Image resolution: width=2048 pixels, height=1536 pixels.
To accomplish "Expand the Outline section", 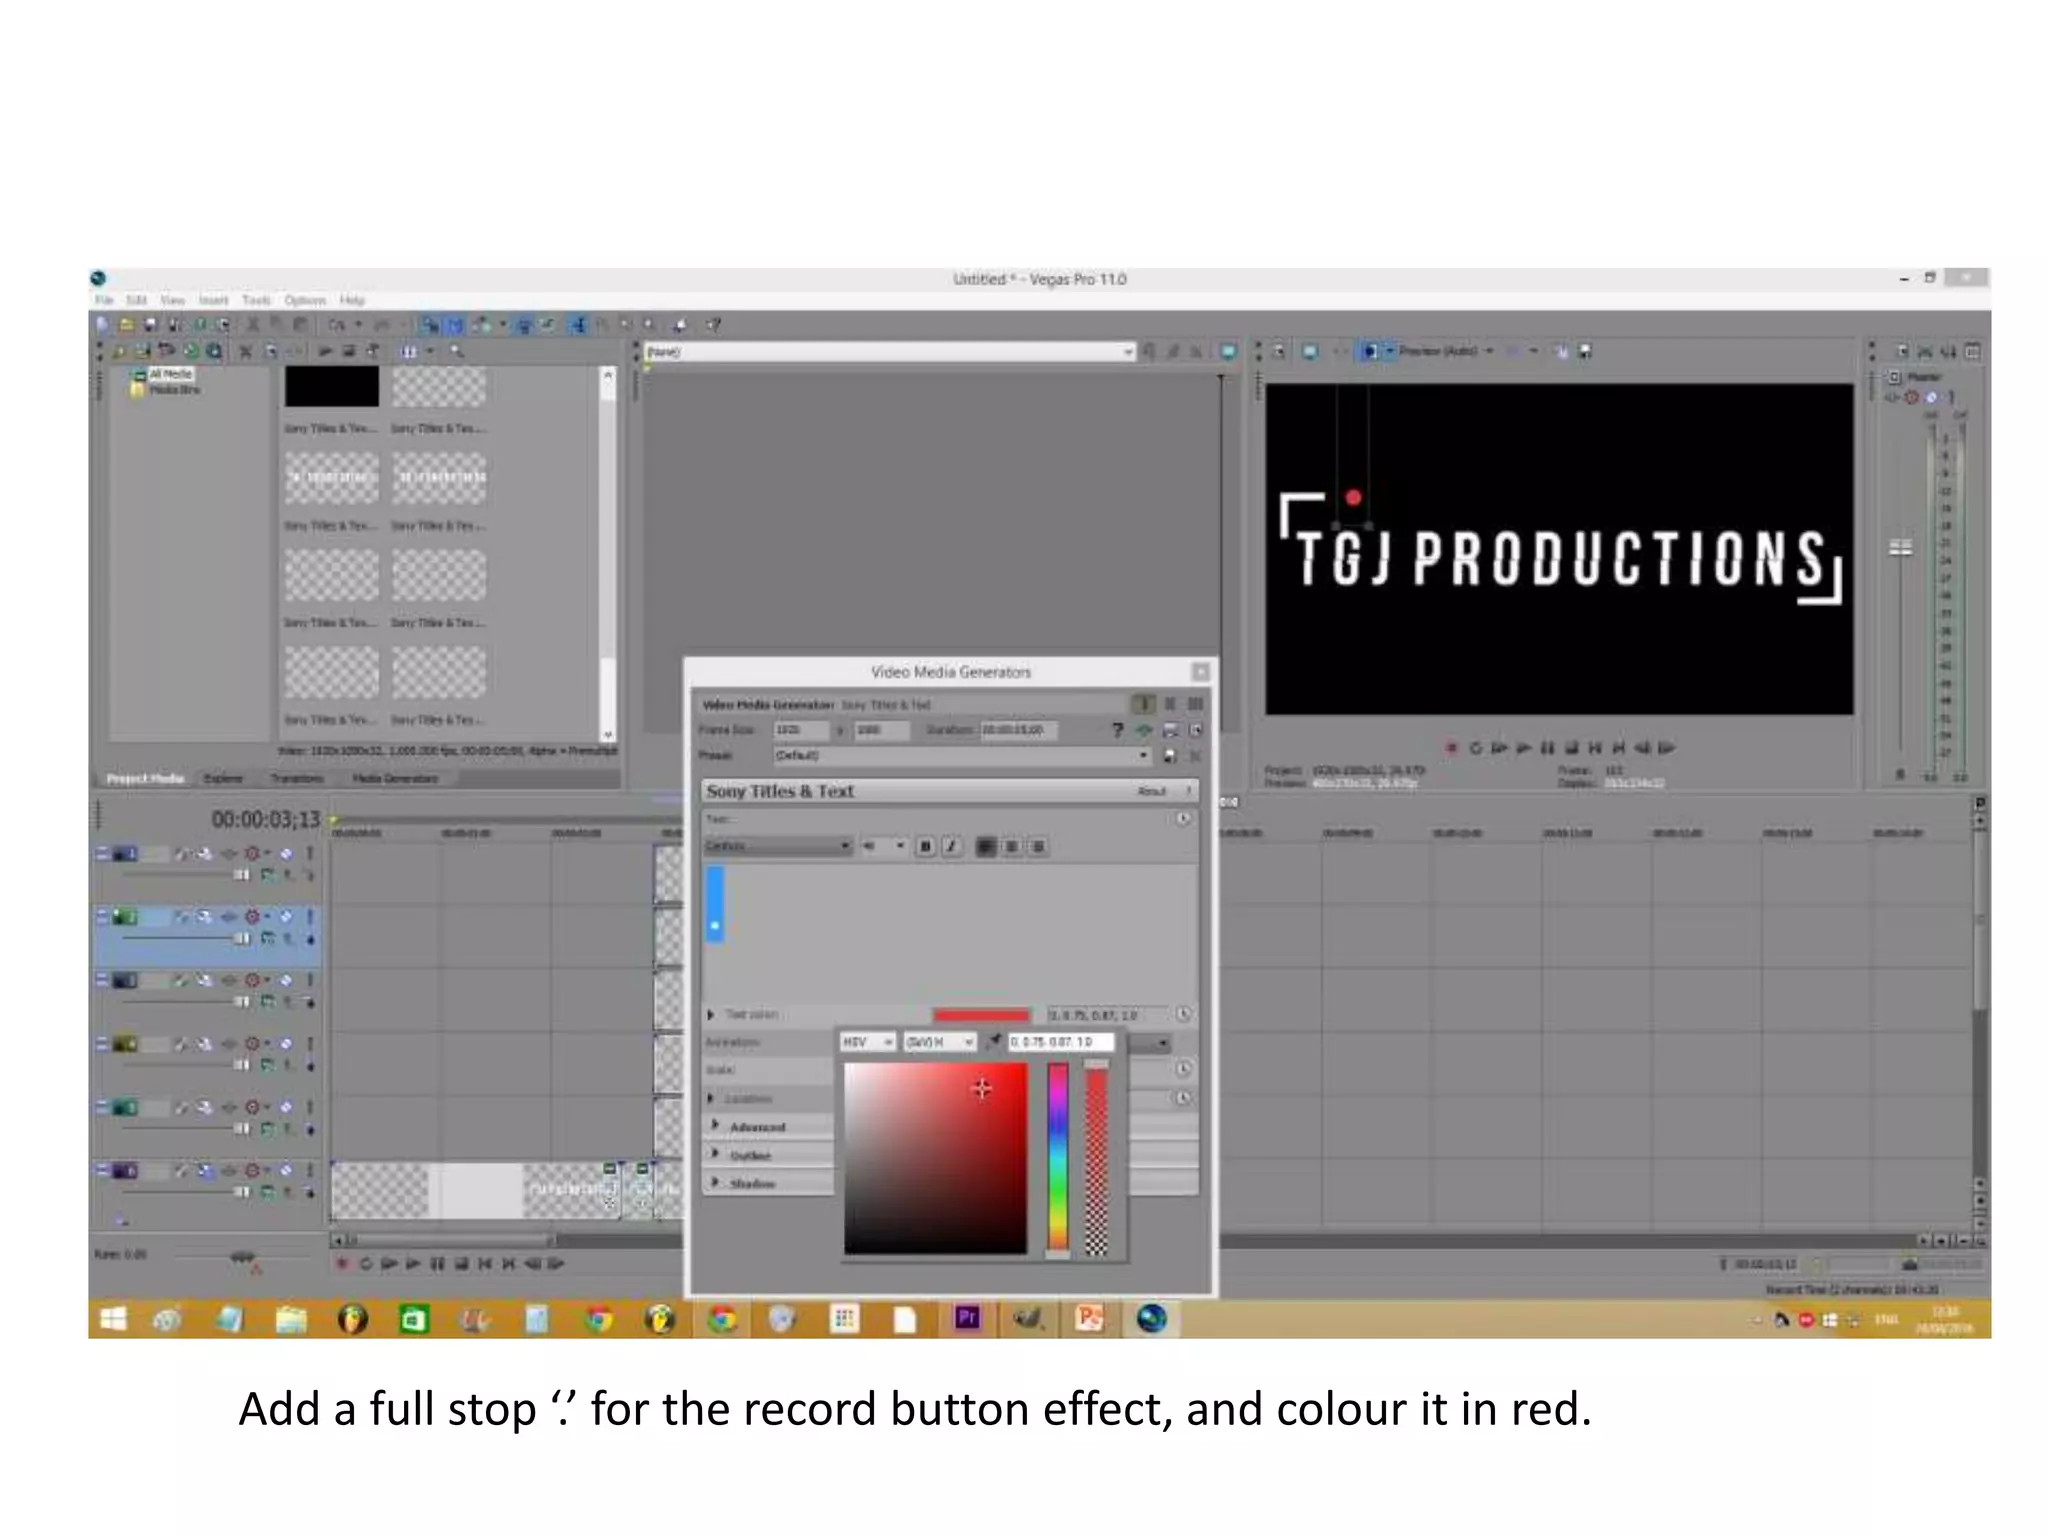I will [x=715, y=1153].
